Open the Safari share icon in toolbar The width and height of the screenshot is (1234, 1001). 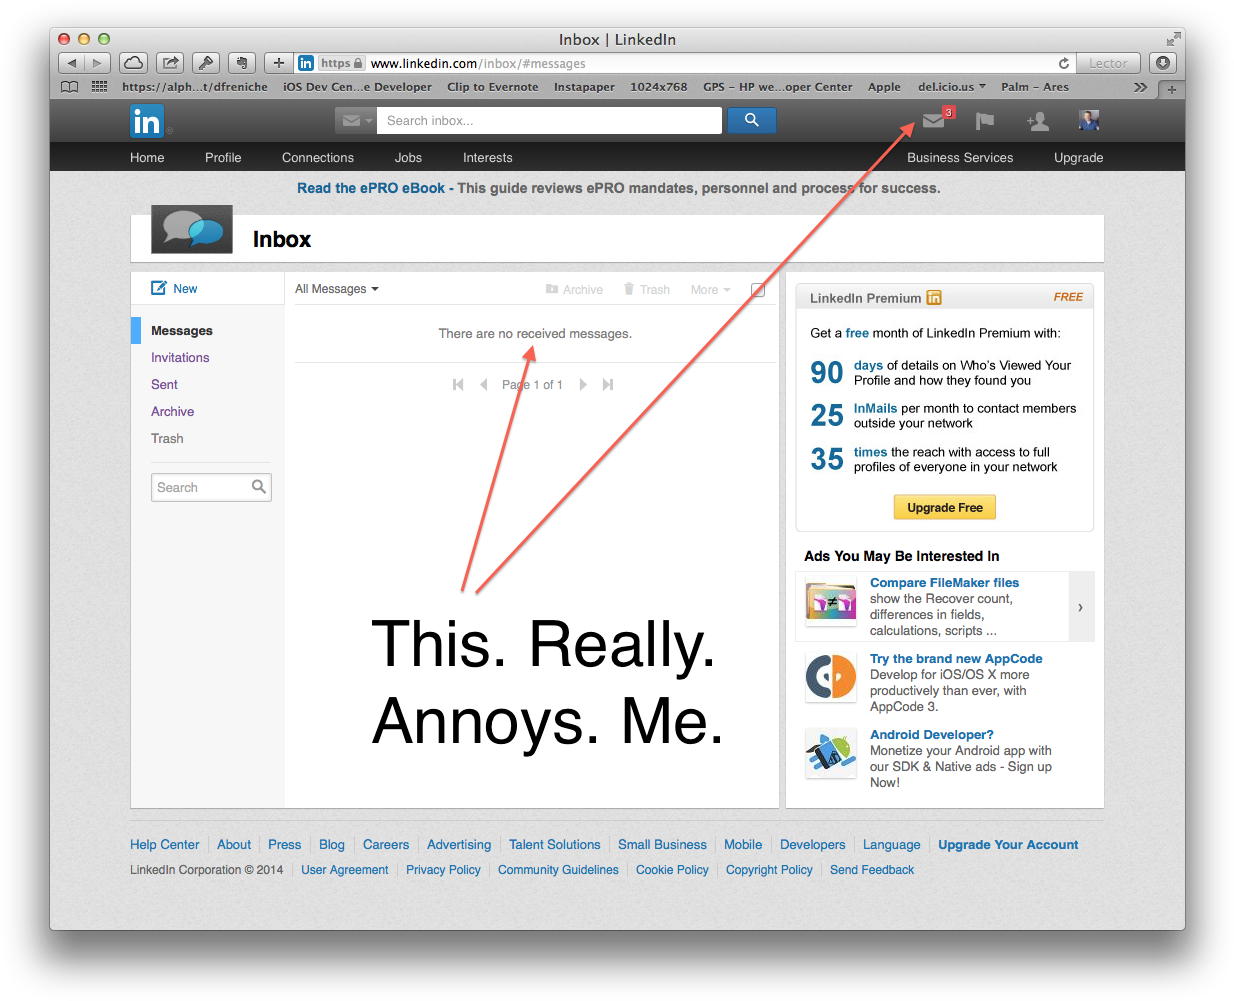tap(170, 63)
